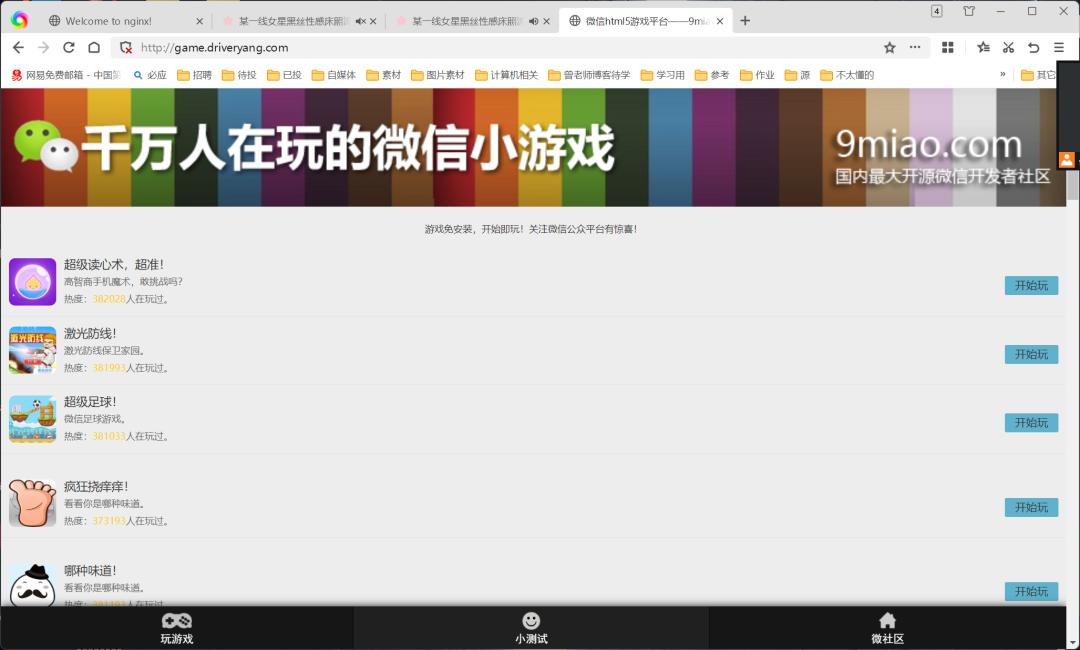Open 小测试 via the smiley face icon

(531, 622)
